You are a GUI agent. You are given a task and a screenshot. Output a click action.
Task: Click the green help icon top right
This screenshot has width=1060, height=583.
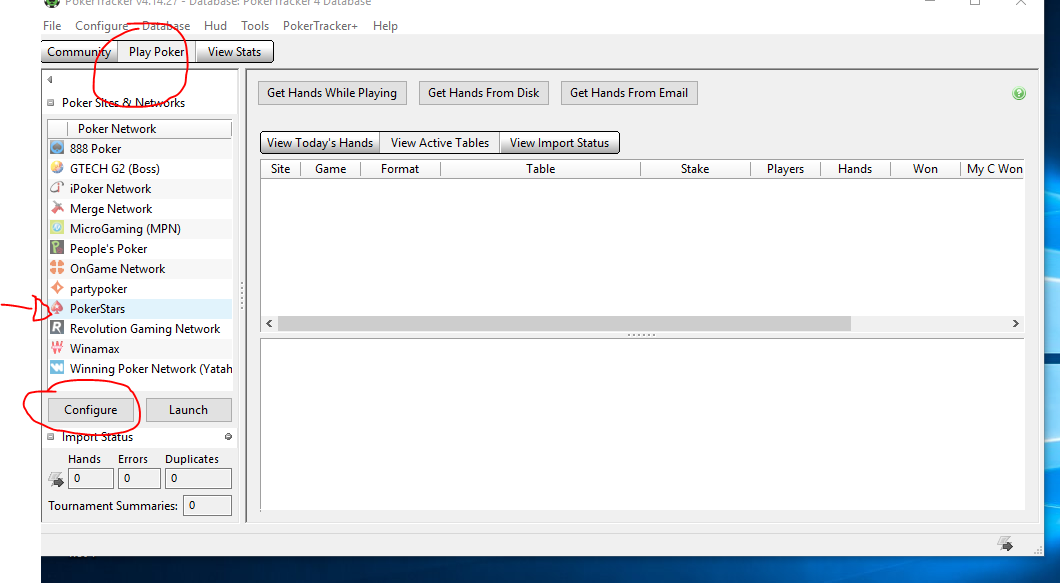(1019, 93)
